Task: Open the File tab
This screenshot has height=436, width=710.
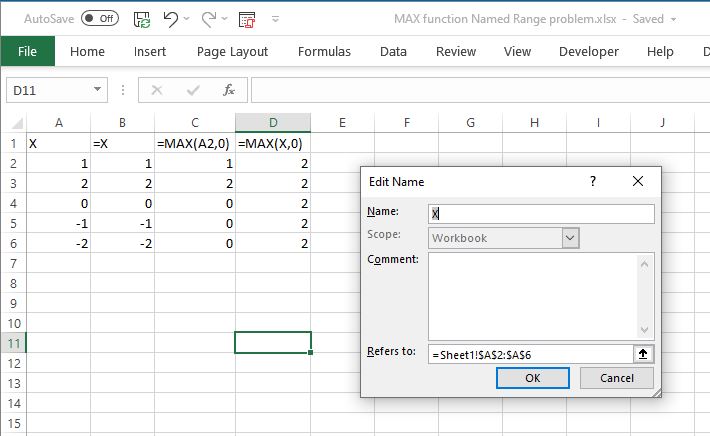Action: (28, 51)
